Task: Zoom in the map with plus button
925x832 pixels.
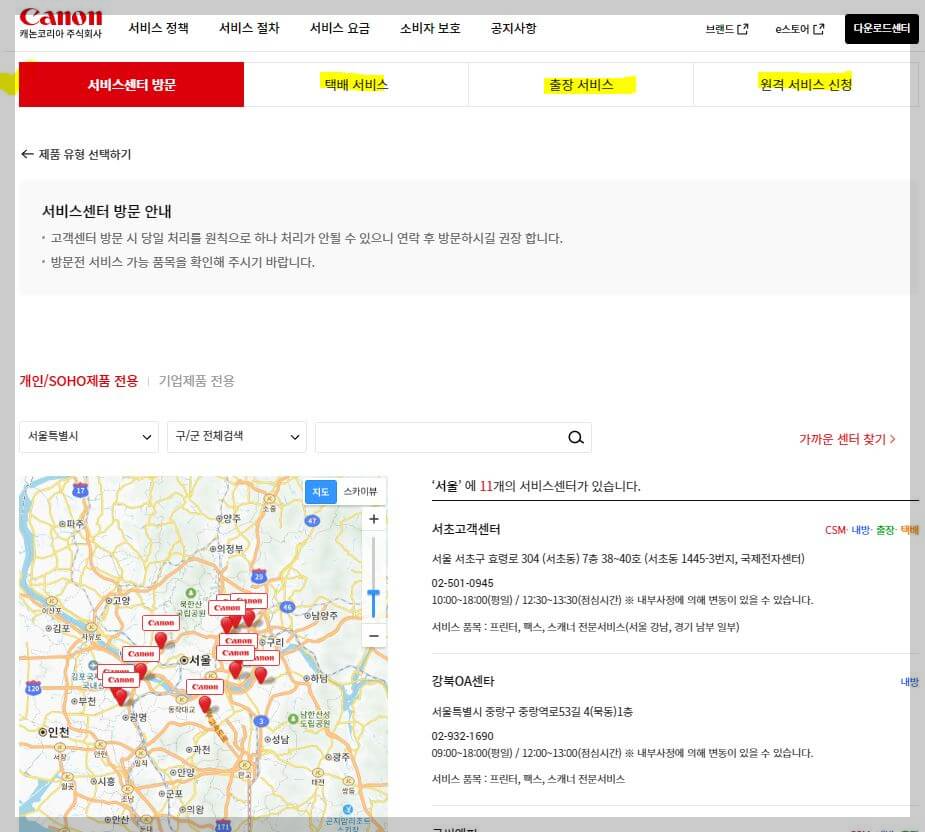Action: click(x=373, y=519)
